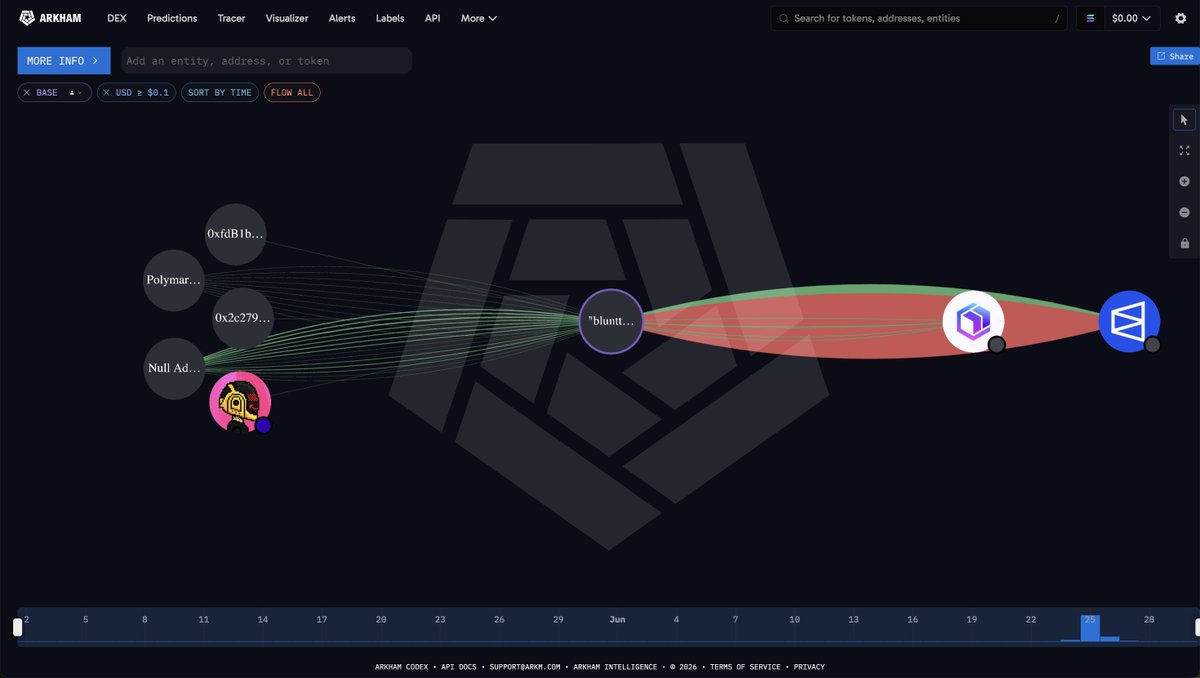
Task: Focus the token and address search box
Action: [919, 18]
